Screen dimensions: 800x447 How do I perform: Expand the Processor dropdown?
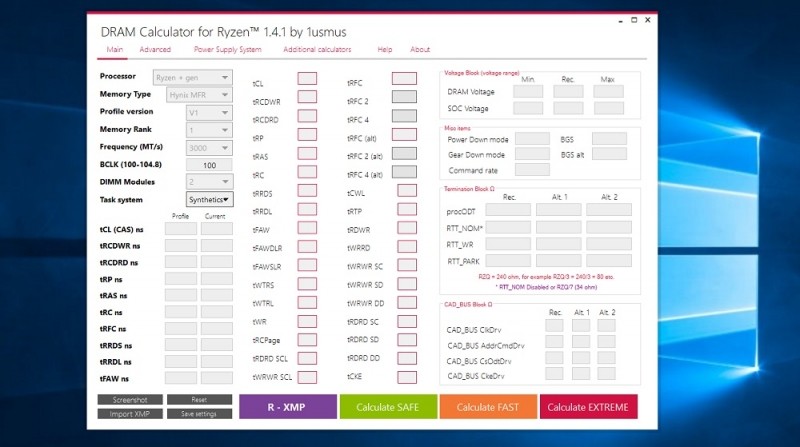192,78
